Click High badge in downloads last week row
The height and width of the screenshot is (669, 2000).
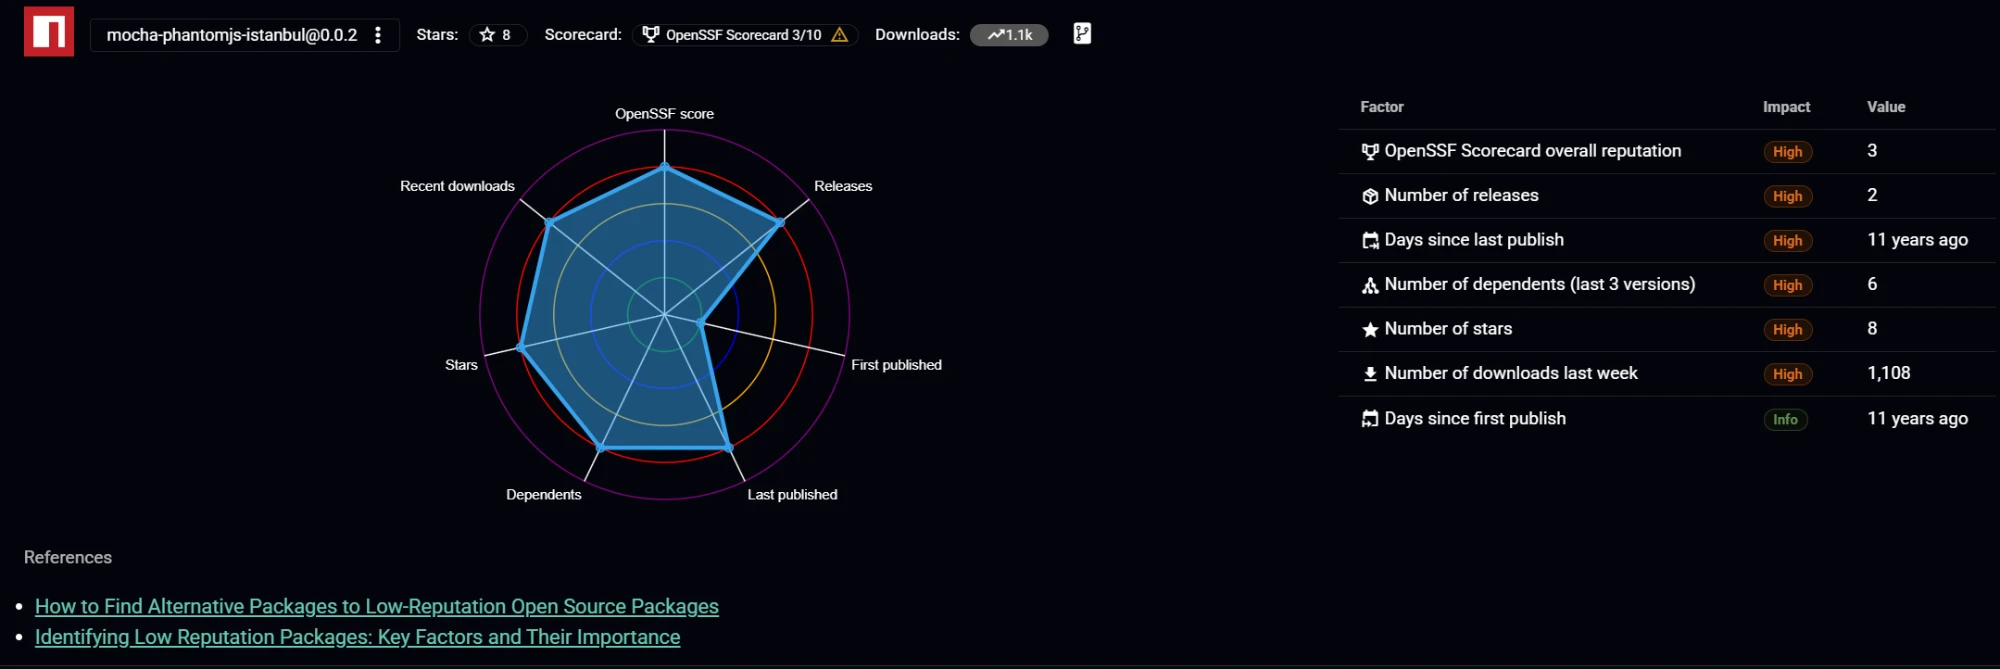[1787, 374]
